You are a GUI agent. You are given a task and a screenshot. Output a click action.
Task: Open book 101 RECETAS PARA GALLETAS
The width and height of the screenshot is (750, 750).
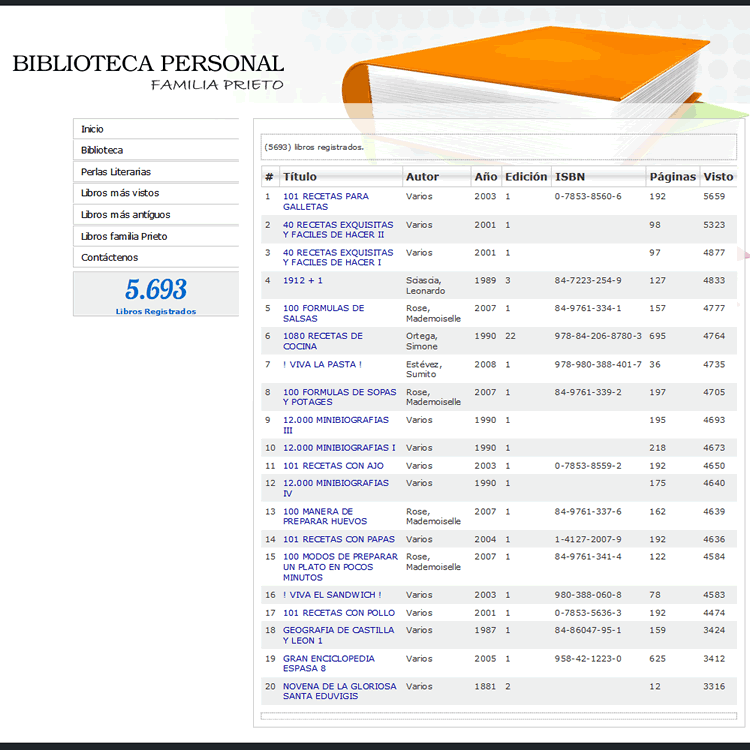[x=325, y=201]
